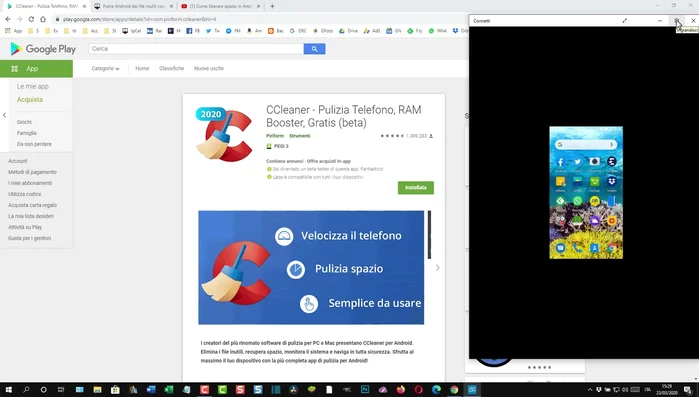This screenshot has height=397, width=699.
Task: Toggle fullscreen arrows in Connetti window
Action: (625, 20)
